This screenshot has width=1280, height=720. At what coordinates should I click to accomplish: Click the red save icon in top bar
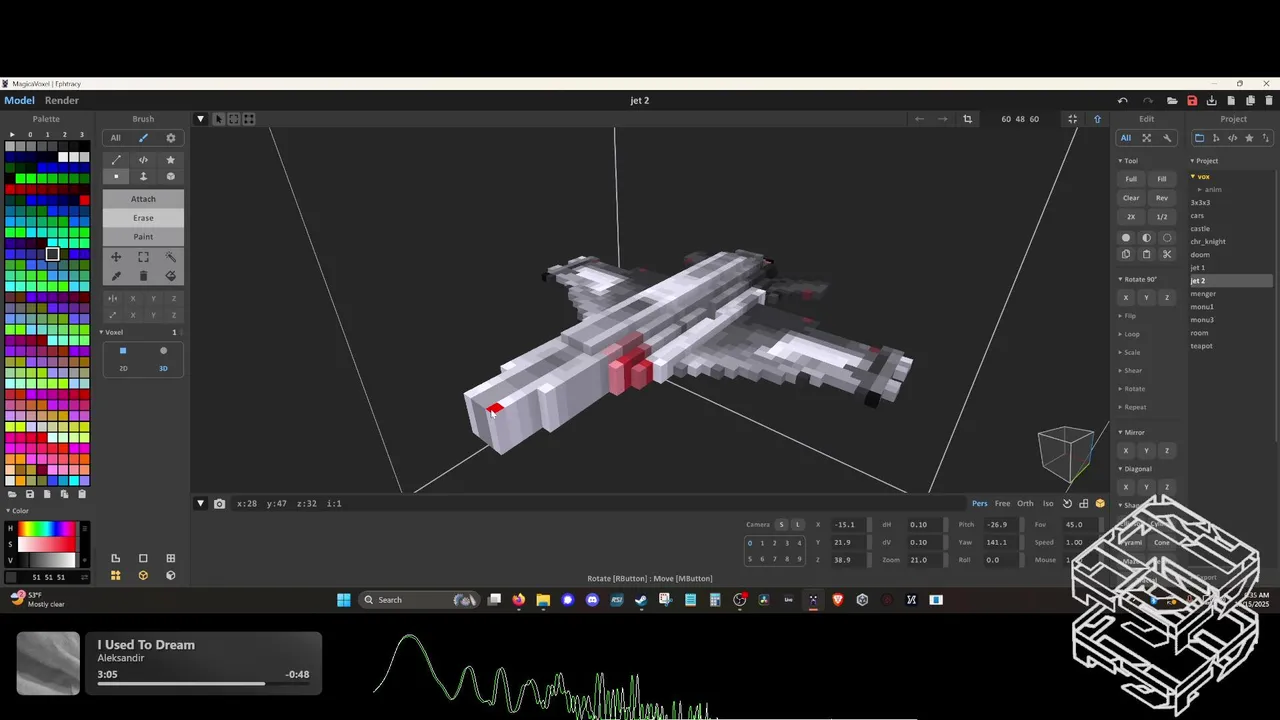(1192, 101)
